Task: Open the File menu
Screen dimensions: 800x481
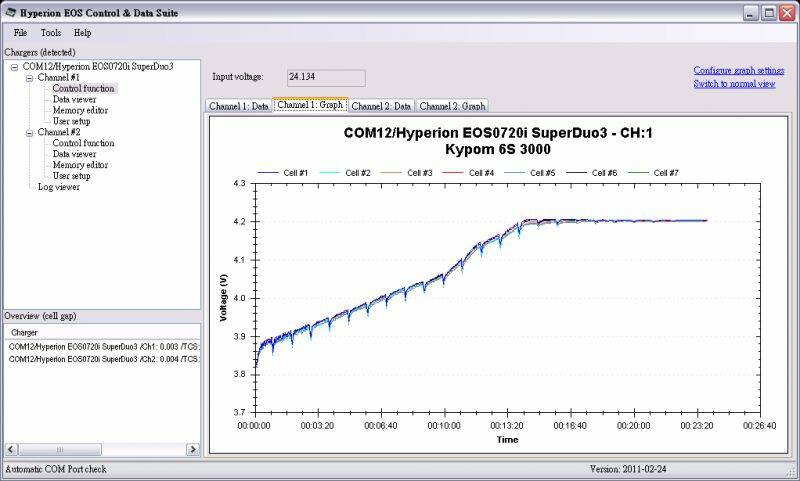Action: click(20, 33)
